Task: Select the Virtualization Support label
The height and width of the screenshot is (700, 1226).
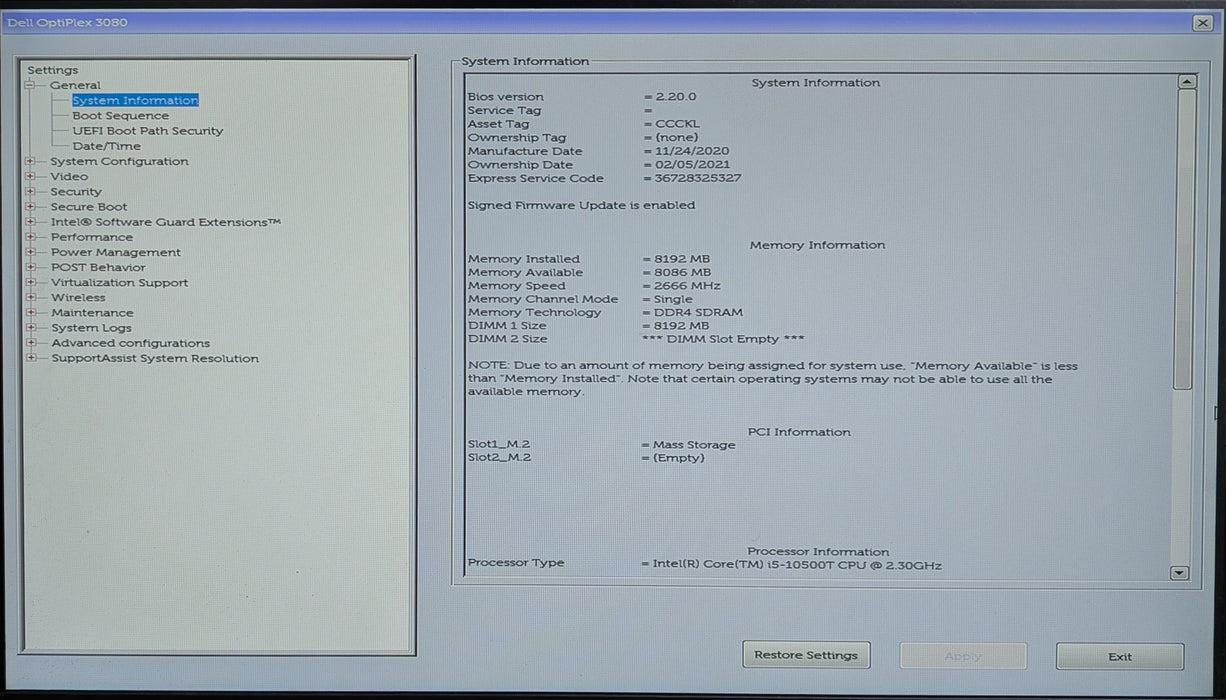Action: coord(120,282)
